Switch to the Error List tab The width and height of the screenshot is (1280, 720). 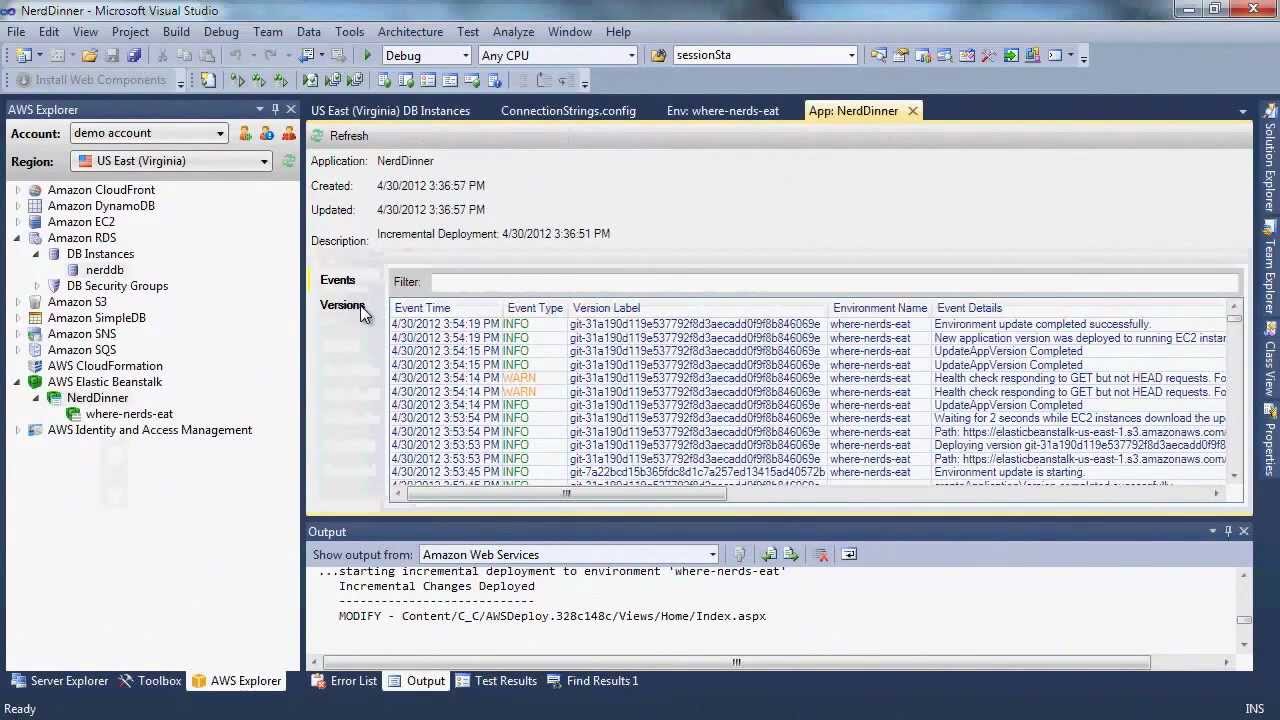pyautogui.click(x=344, y=681)
